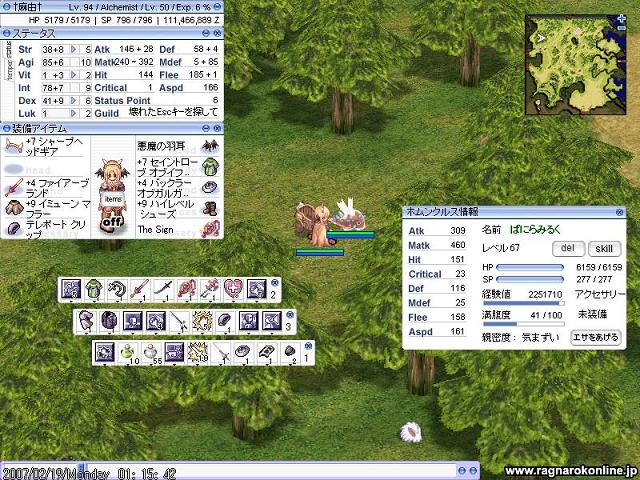Select the green Saint Robe icon in equipment window

[211, 167]
